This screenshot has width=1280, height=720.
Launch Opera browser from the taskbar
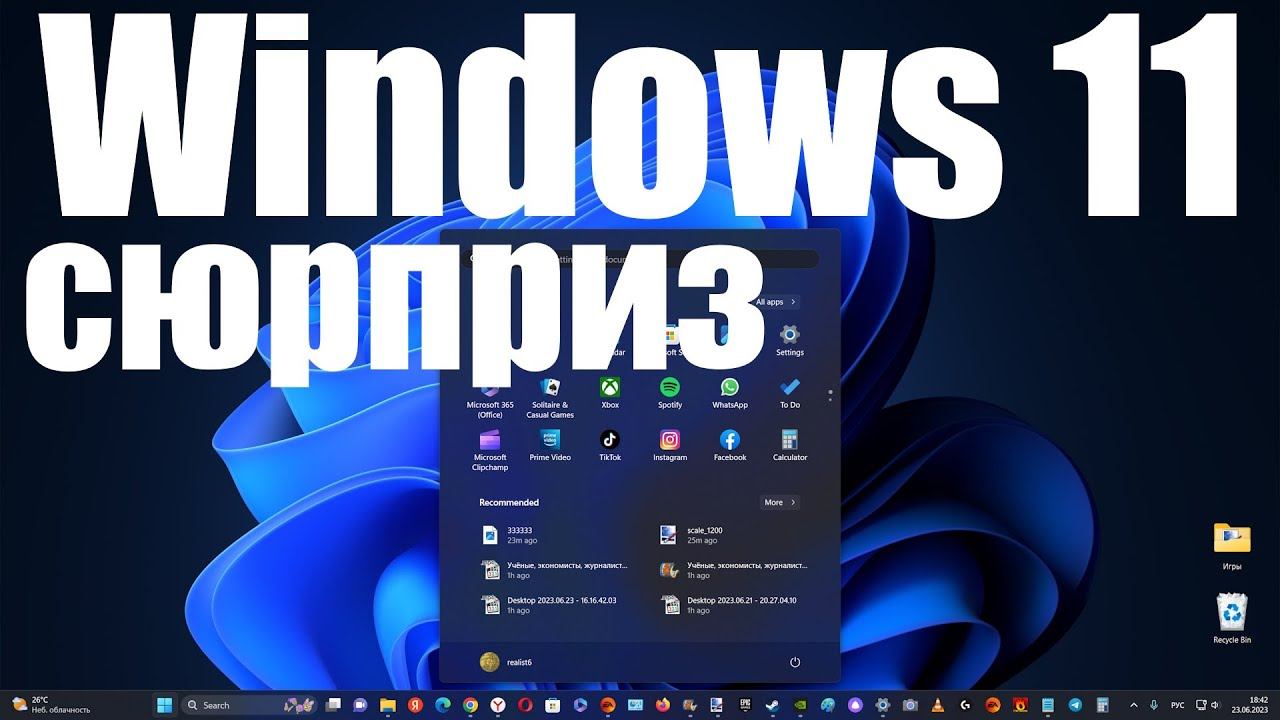525,705
